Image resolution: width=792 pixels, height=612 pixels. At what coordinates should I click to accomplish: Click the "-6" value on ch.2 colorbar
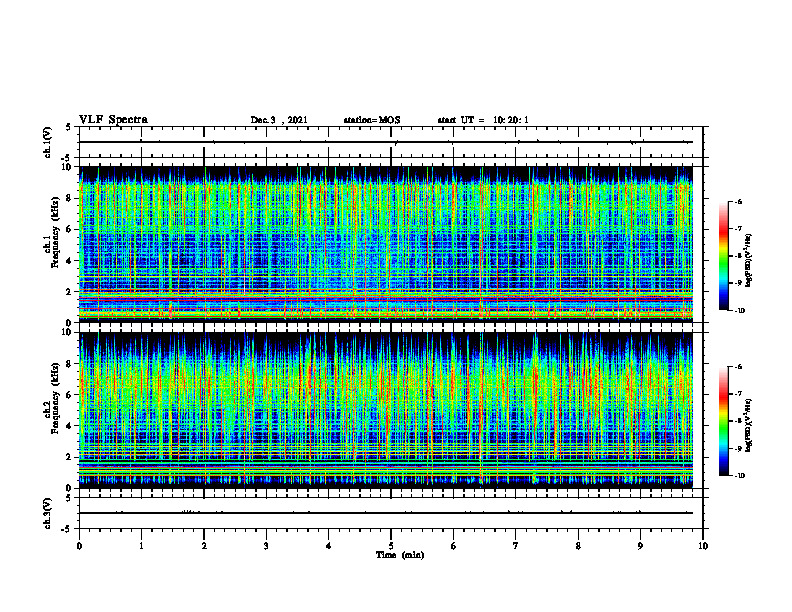click(738, 367)
